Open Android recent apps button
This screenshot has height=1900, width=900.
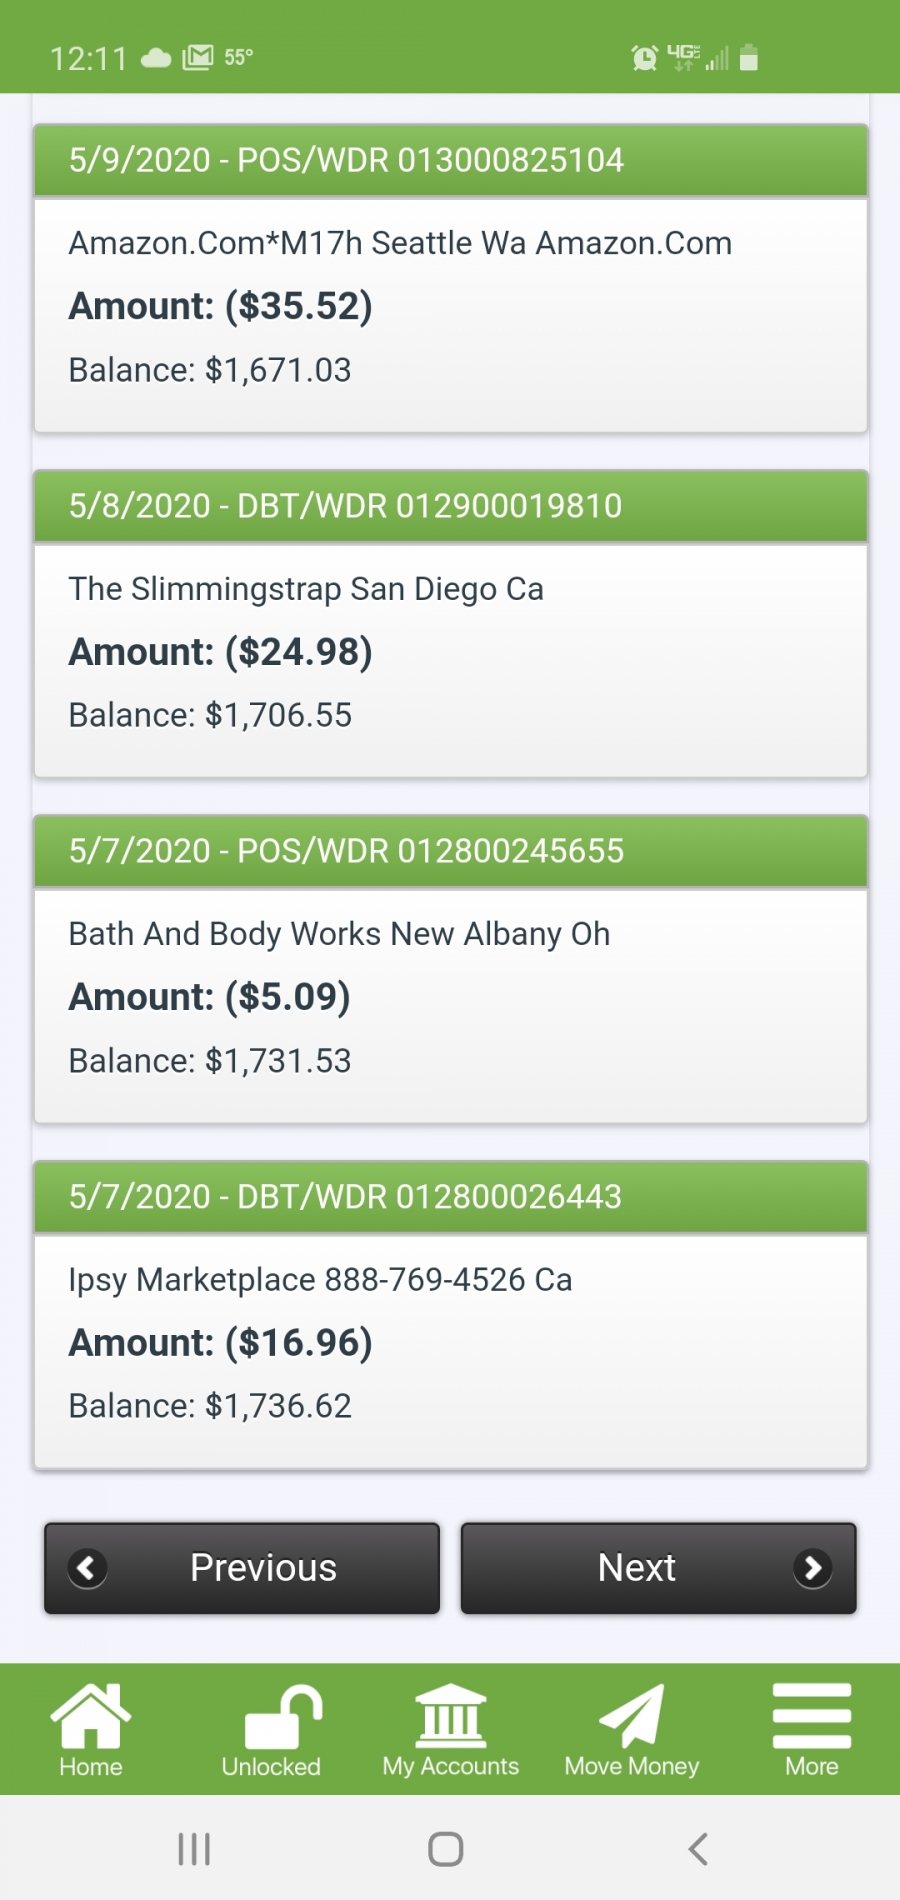tap(194, 1849)
